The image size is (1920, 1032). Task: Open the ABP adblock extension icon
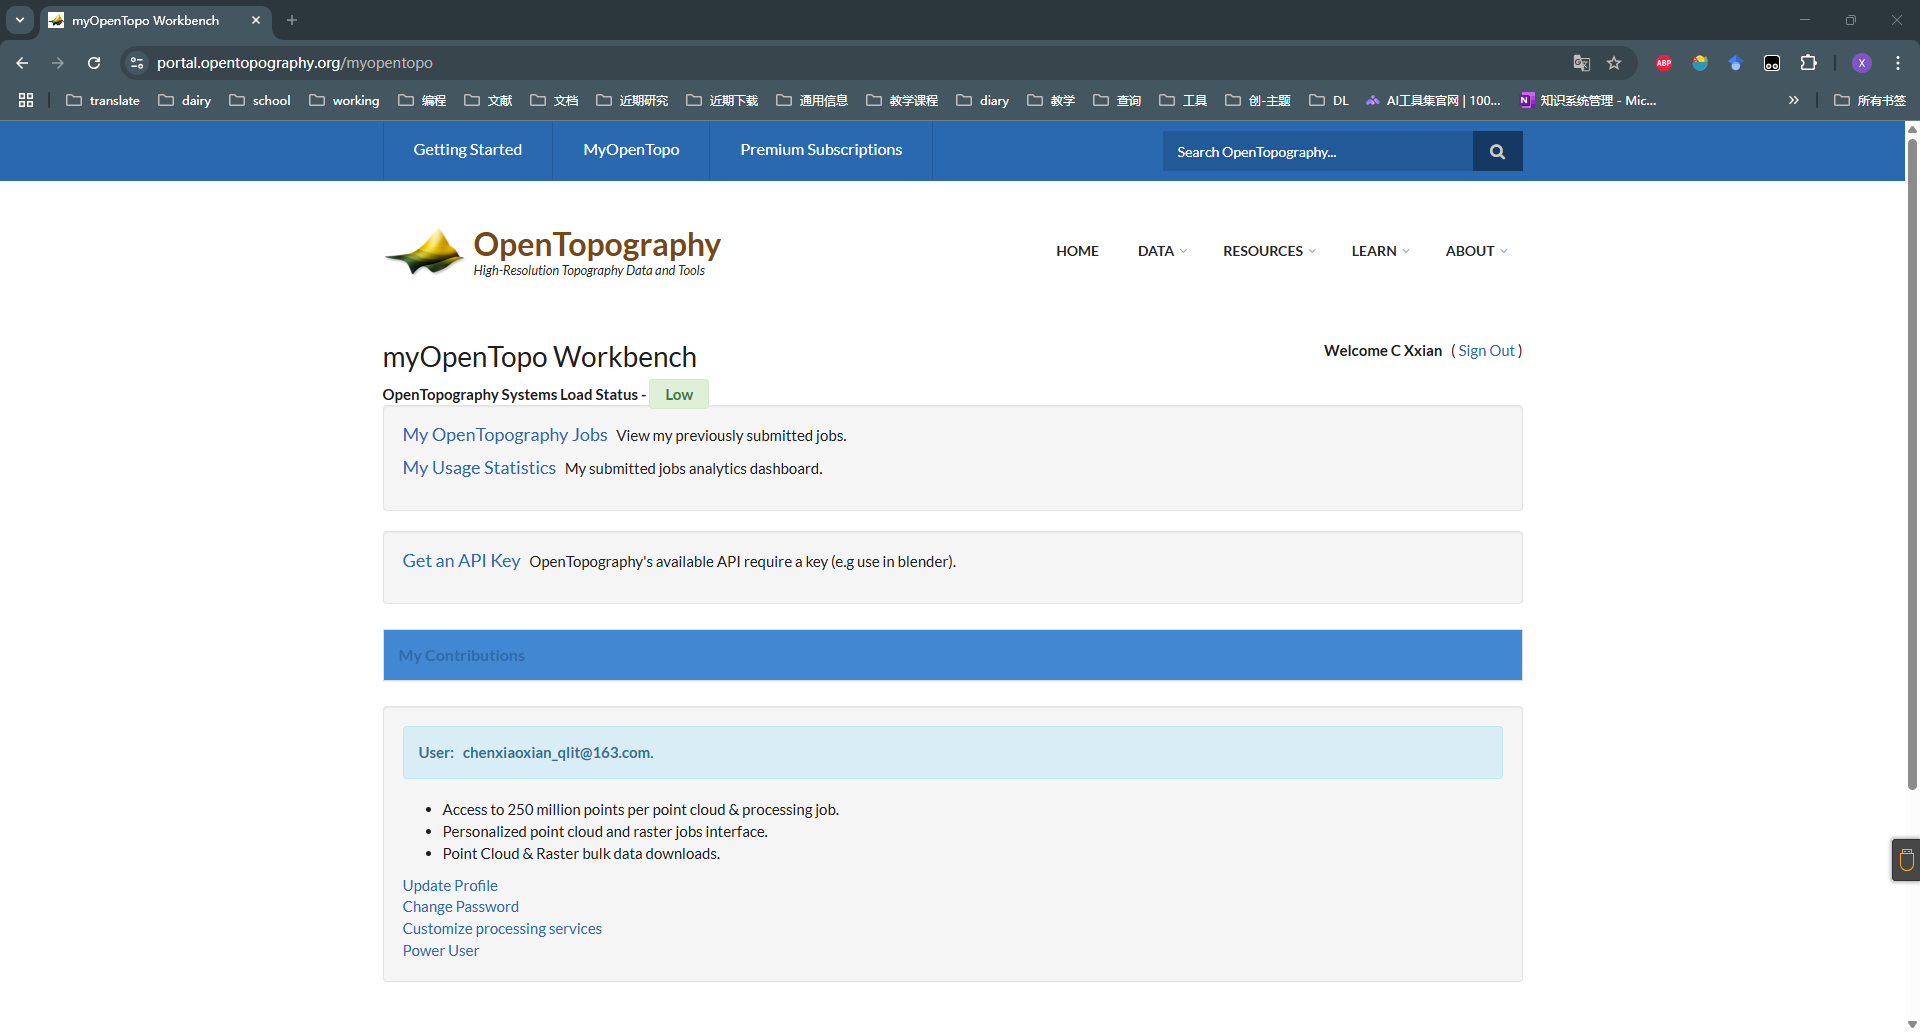[x=1664, y=63]
